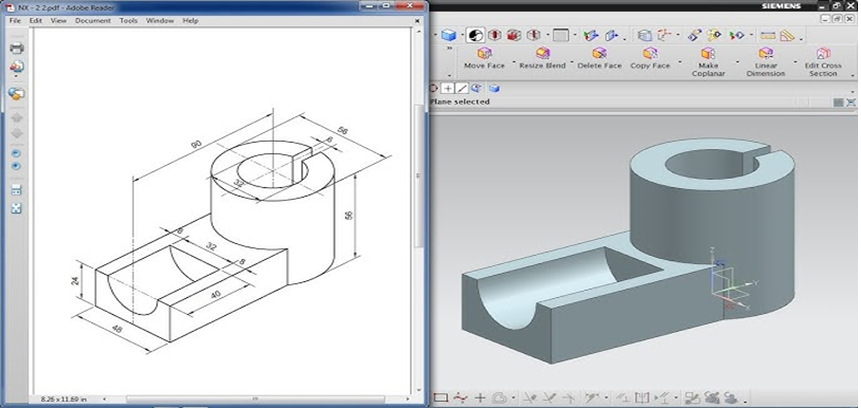Expand the toolbar overflow chevron at NX ribbon start

(449, 48)
